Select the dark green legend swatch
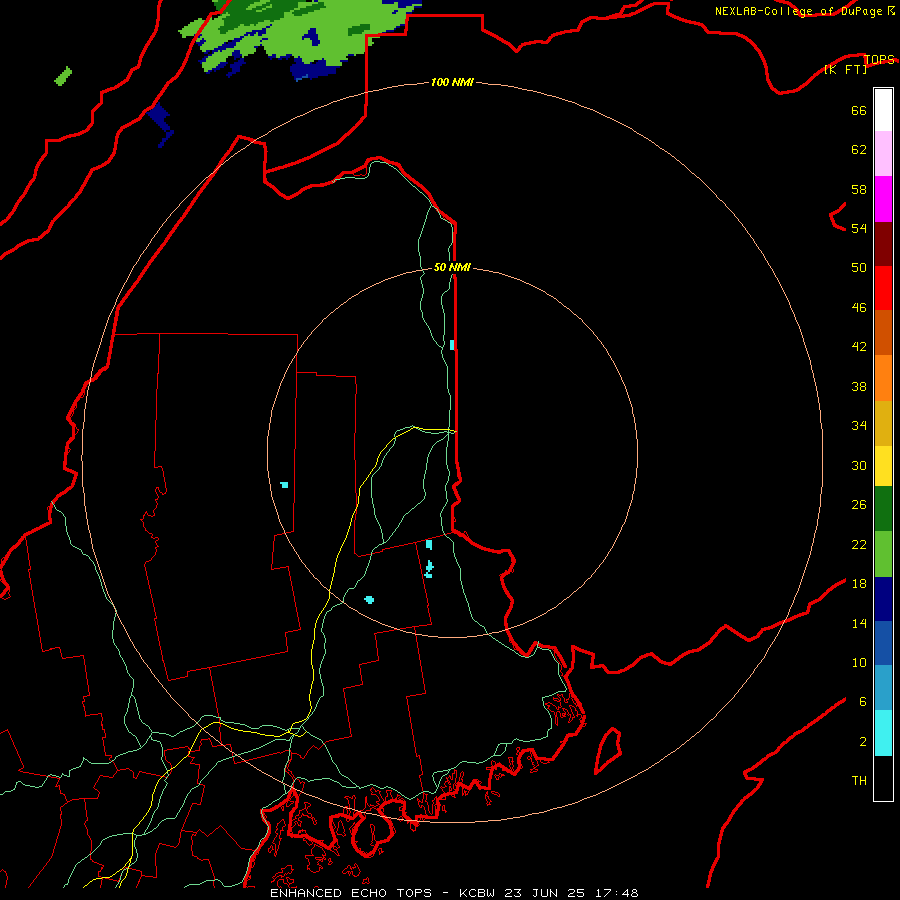900x900 pixels. pos(883,509)
